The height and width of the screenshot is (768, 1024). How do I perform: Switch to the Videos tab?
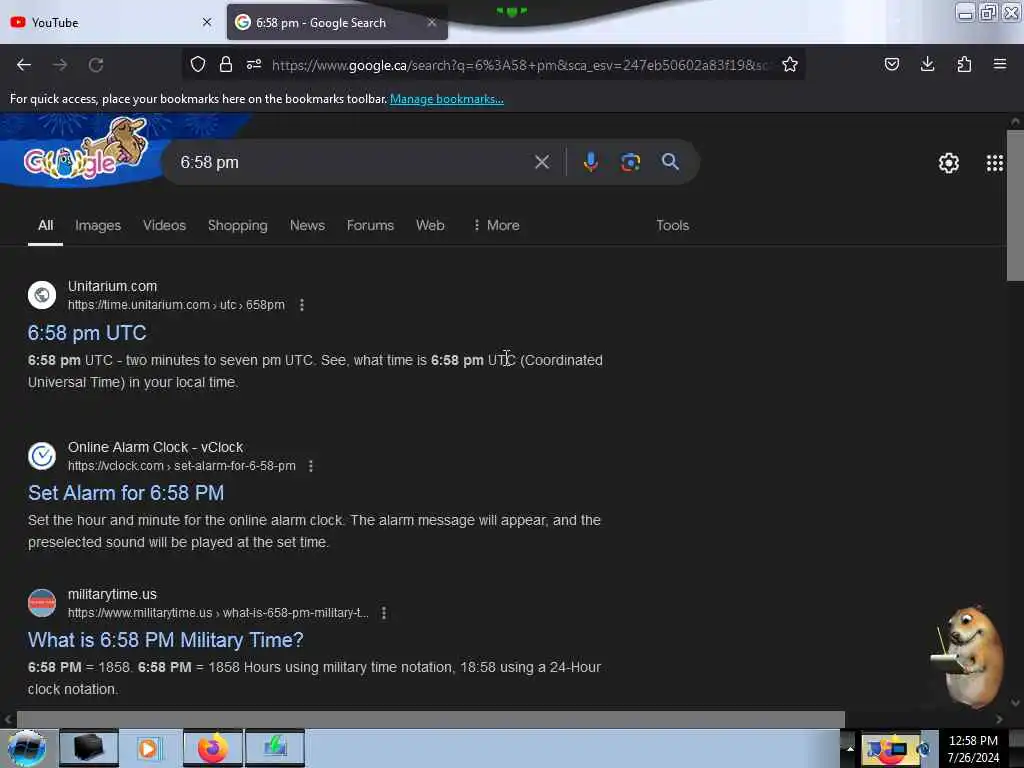165,225
